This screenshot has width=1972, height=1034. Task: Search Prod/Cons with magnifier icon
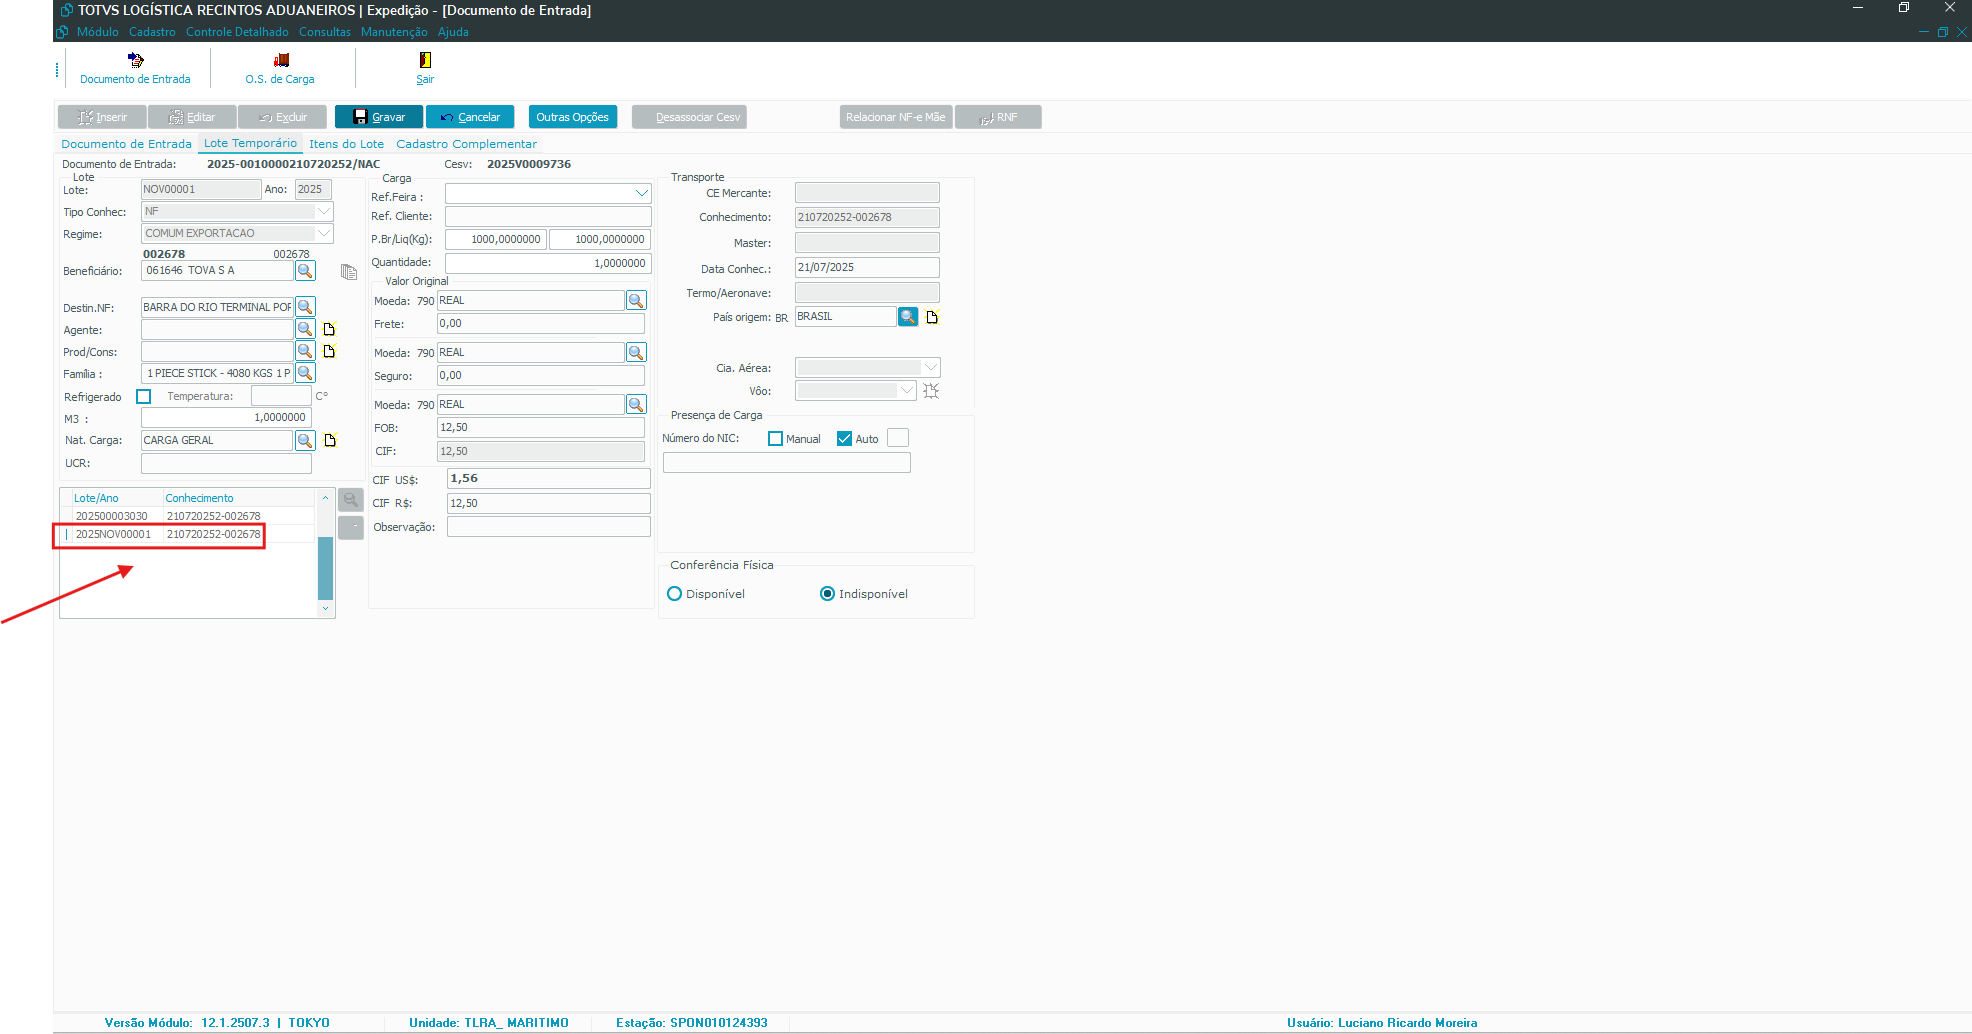coord(306,351)
